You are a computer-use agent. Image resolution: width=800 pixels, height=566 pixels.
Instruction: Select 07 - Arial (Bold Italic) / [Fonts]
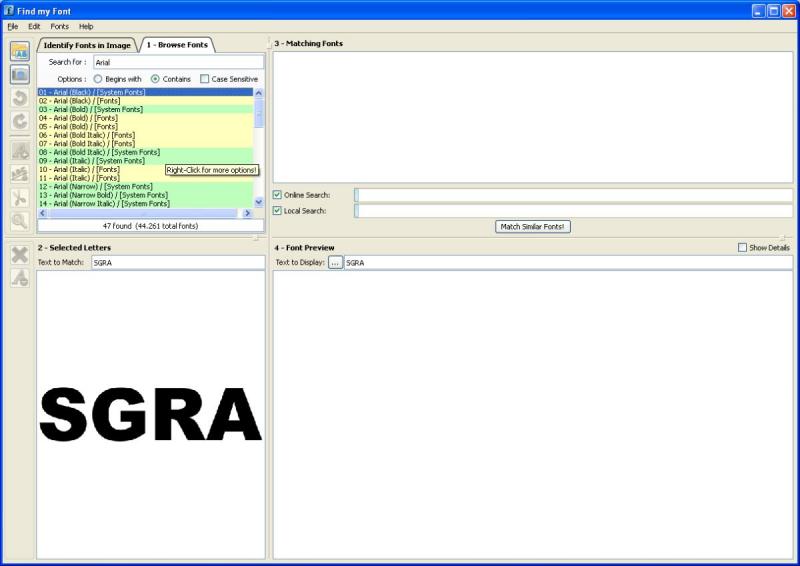coord(145,144)
